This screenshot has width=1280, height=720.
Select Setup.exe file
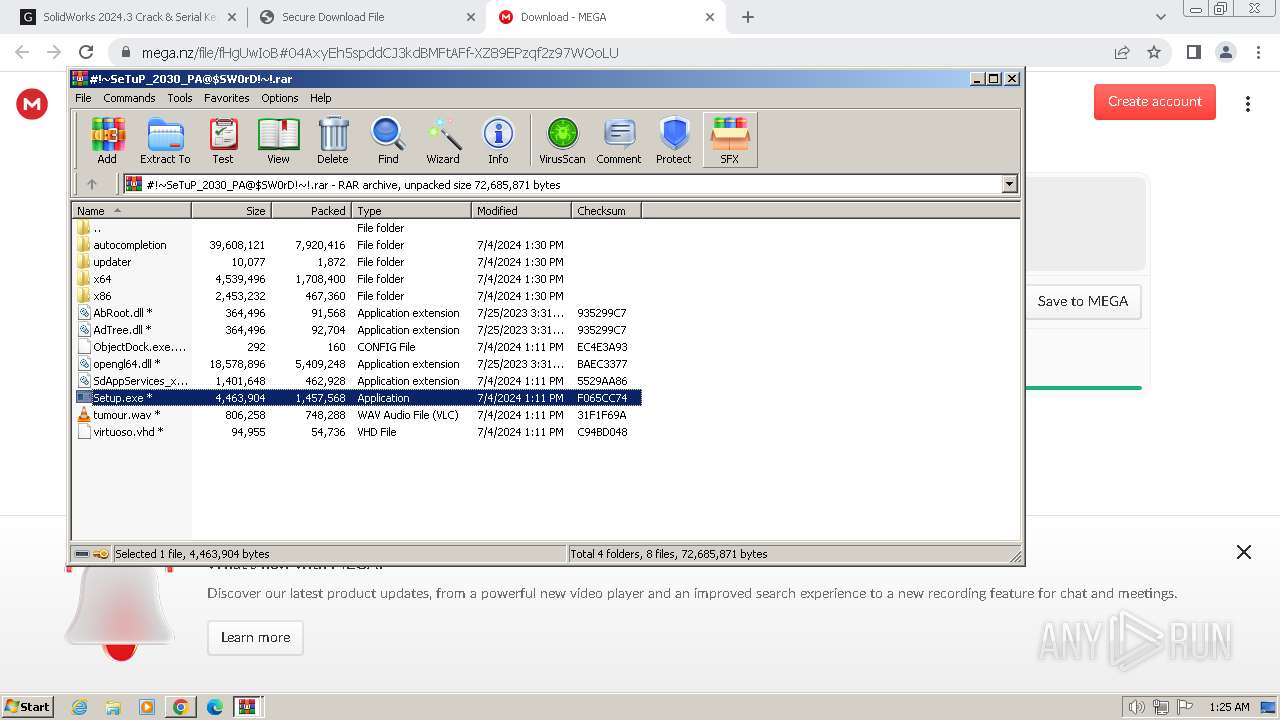click(x=358, y=398)
